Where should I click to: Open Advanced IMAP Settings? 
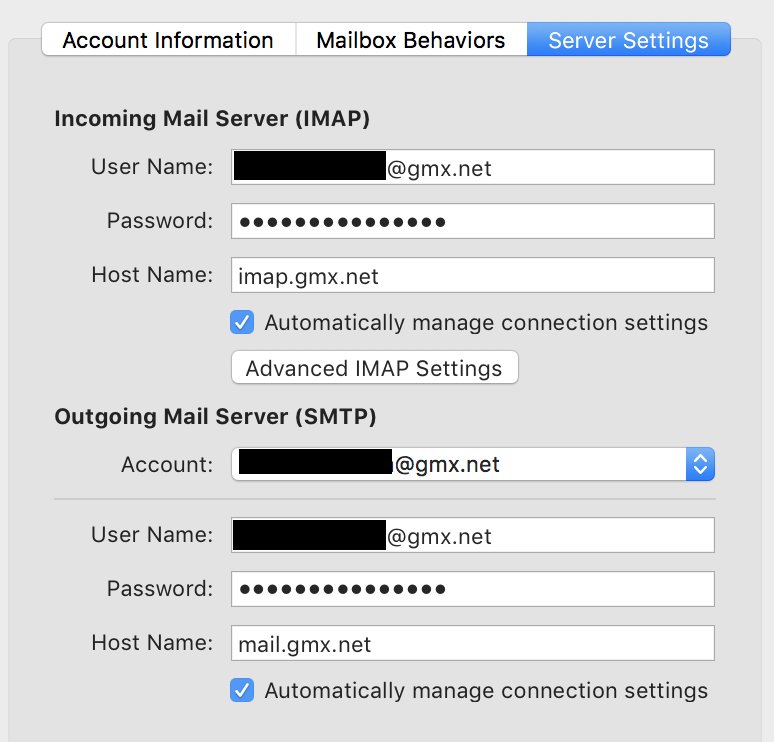pos(375,367)
